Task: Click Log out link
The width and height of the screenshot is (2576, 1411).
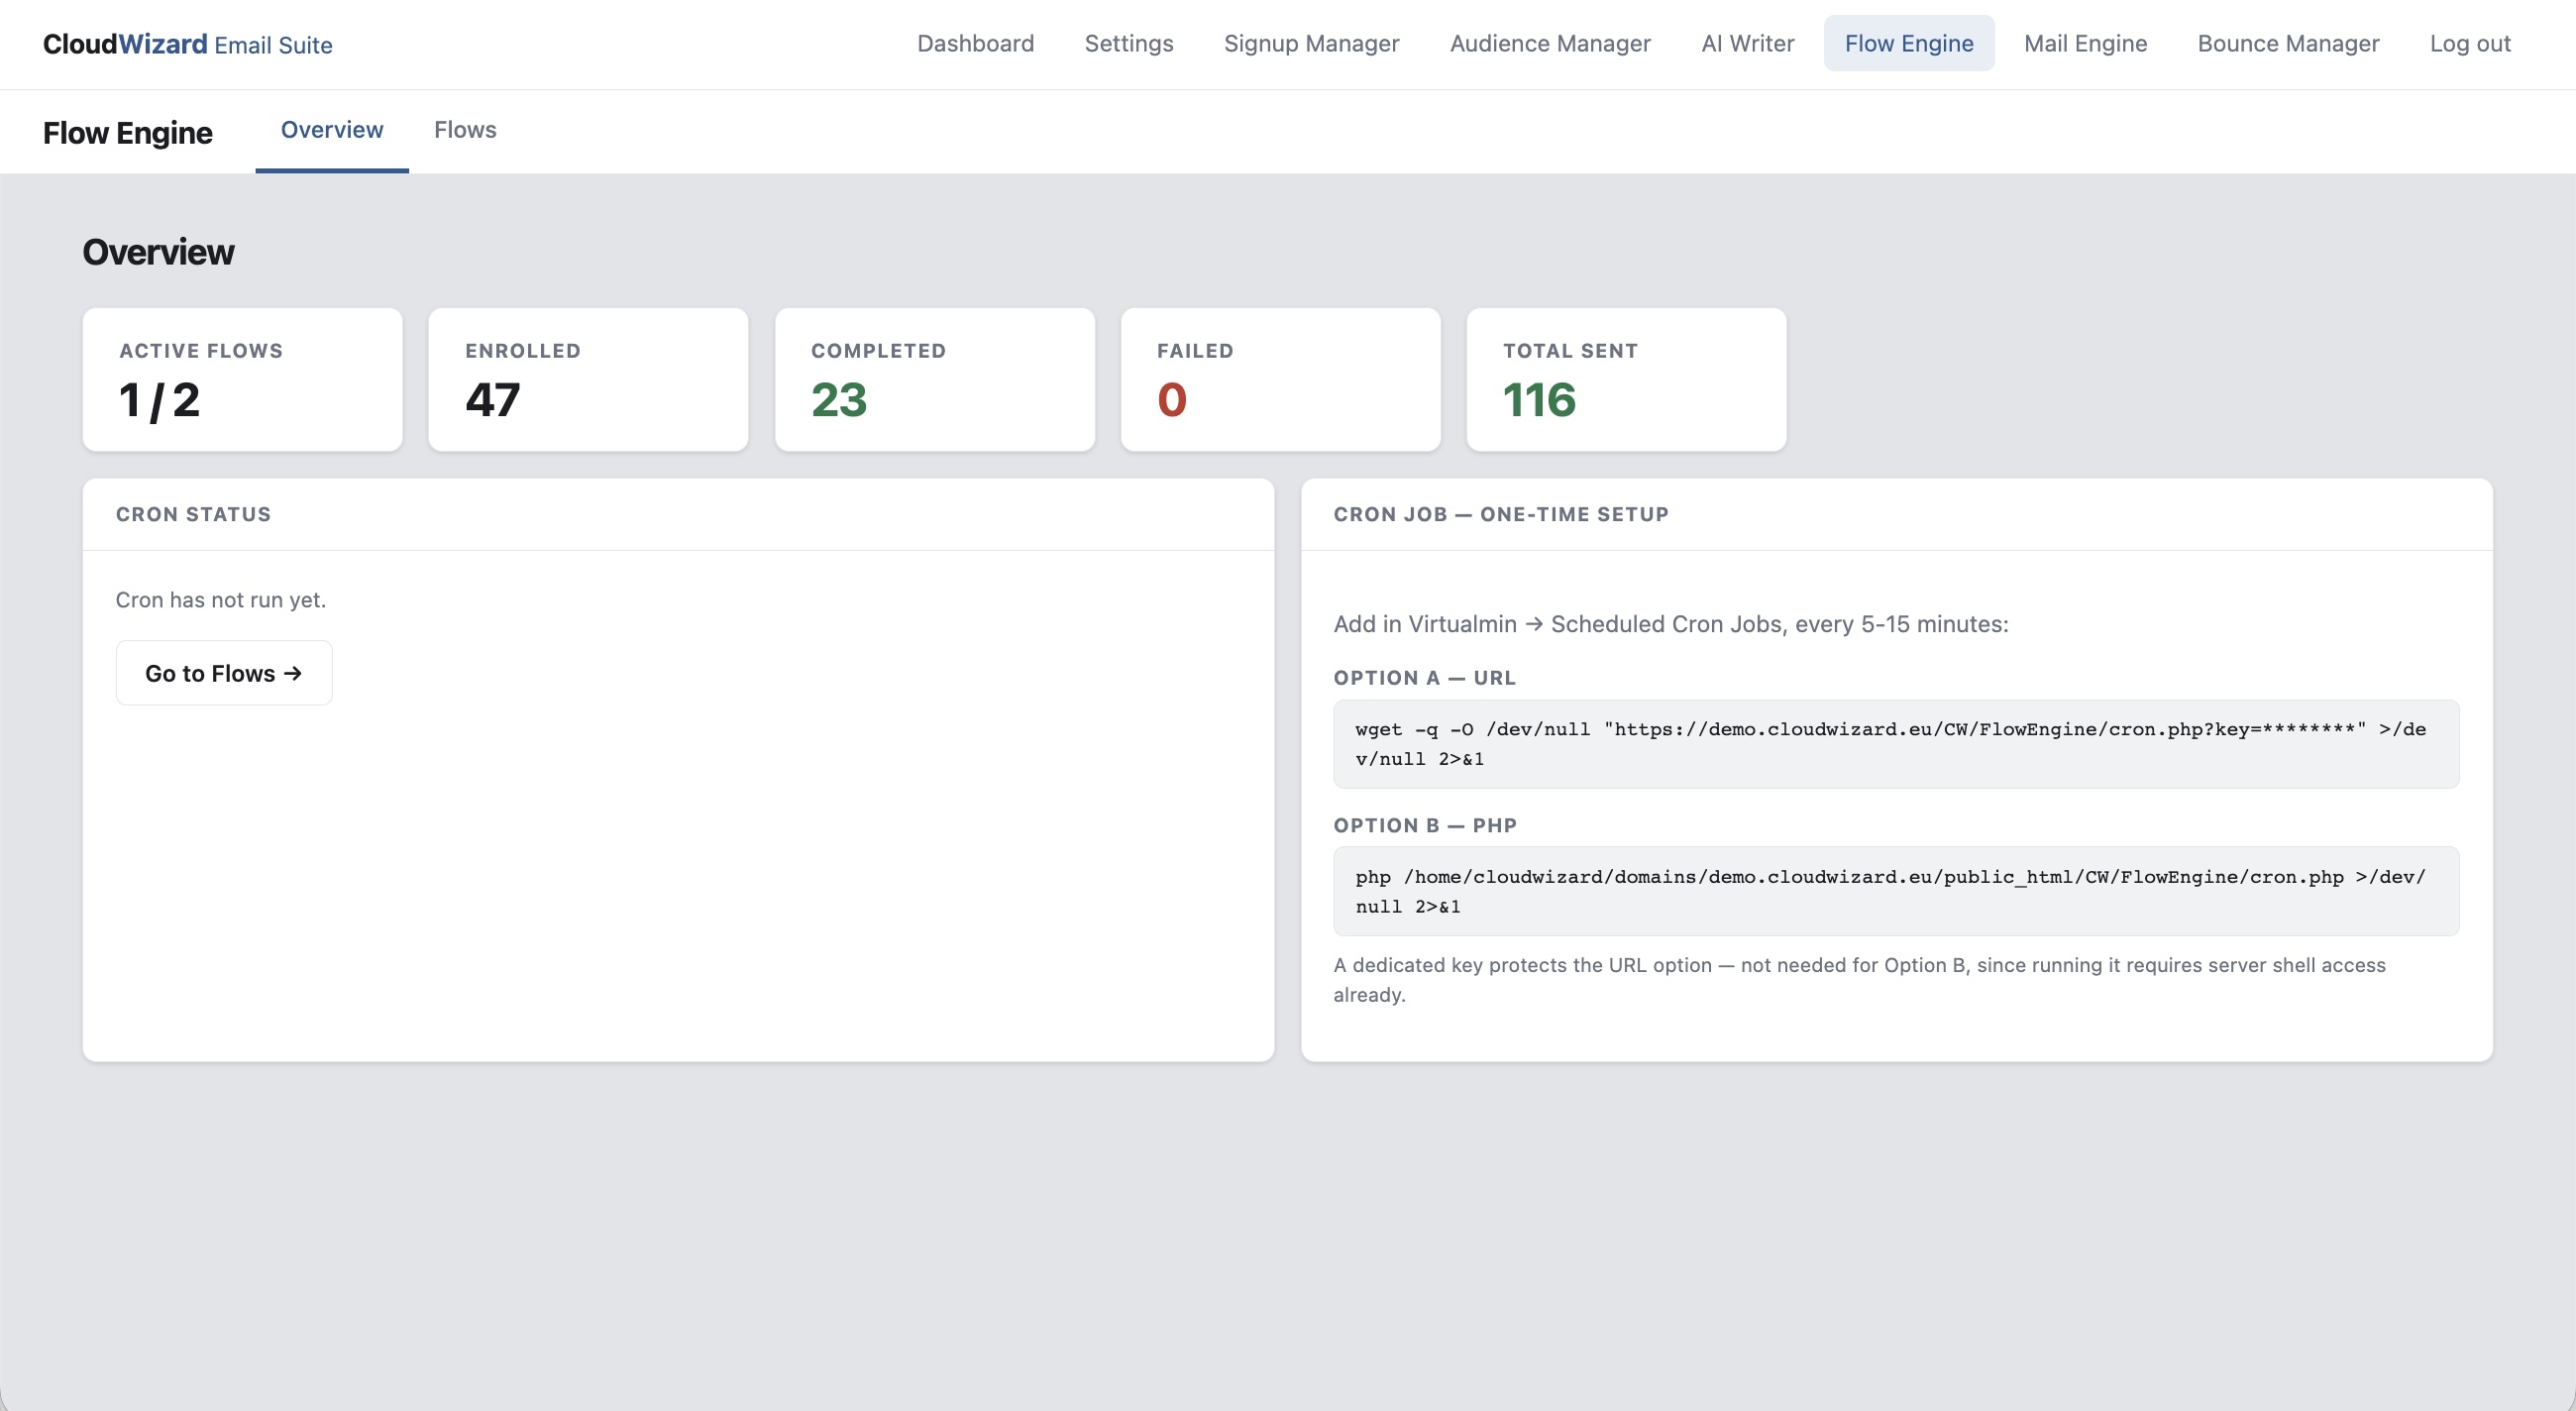Action: click(x=2470, y=43)
